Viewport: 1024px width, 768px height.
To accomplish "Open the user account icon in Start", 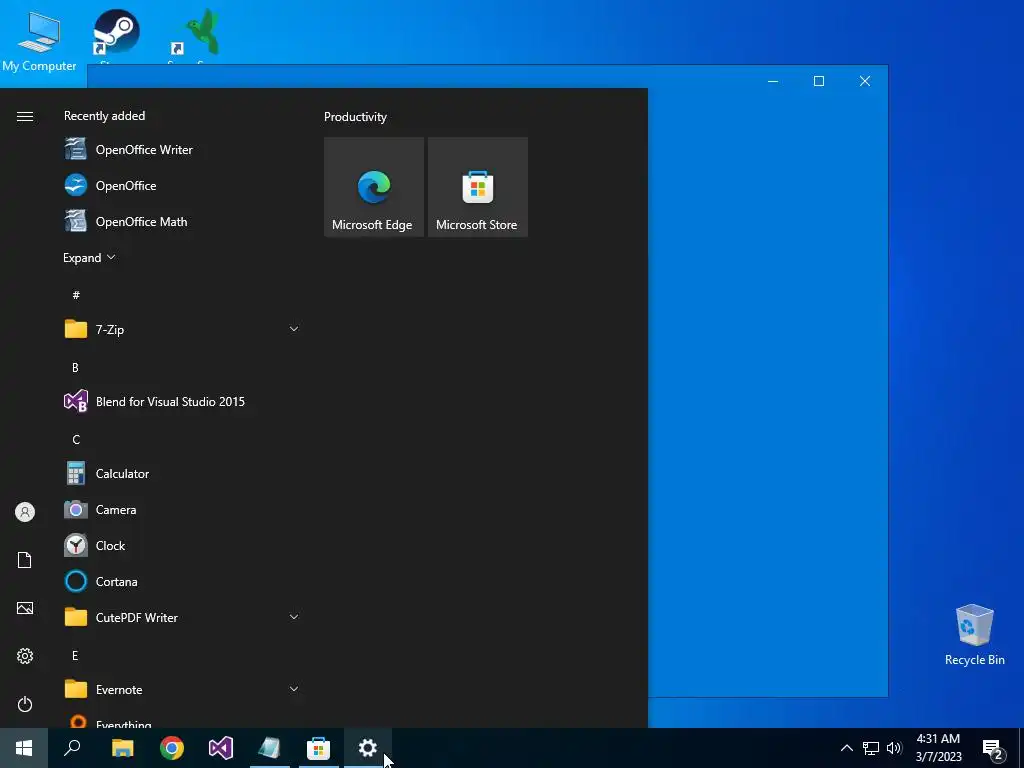I will 25,512.
